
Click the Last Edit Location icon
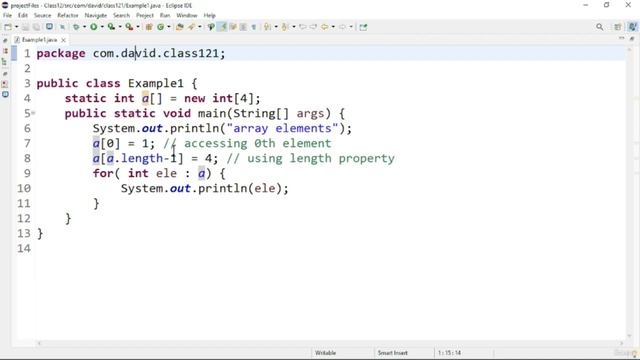302,27
